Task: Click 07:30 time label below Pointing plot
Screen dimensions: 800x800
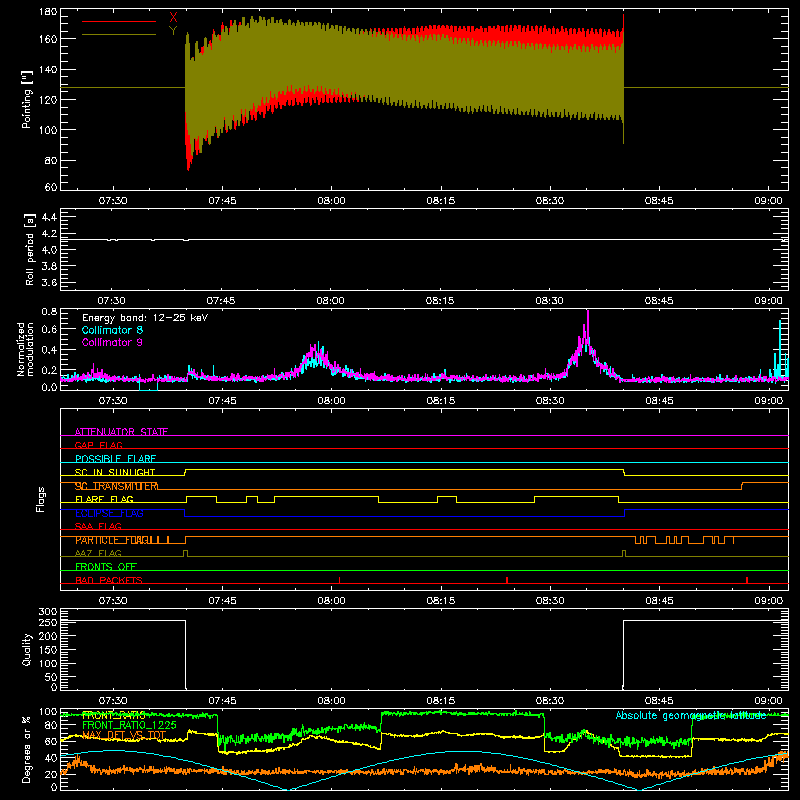Action: (x=113, y=201)
